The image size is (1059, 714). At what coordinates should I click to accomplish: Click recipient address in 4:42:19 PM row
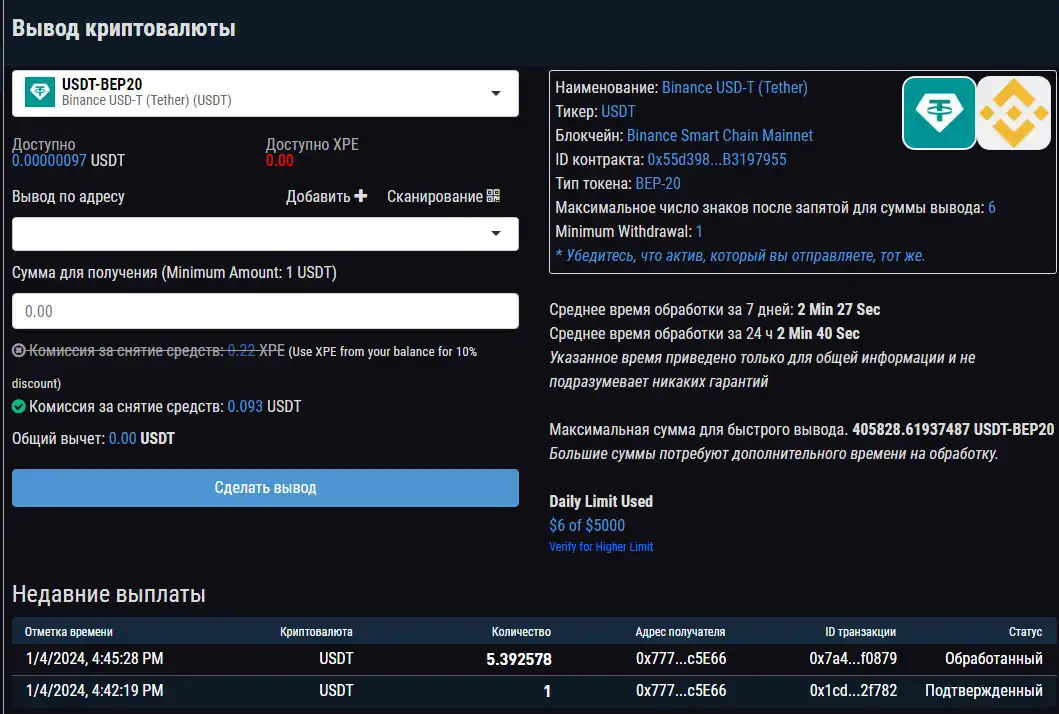point(681,690)
